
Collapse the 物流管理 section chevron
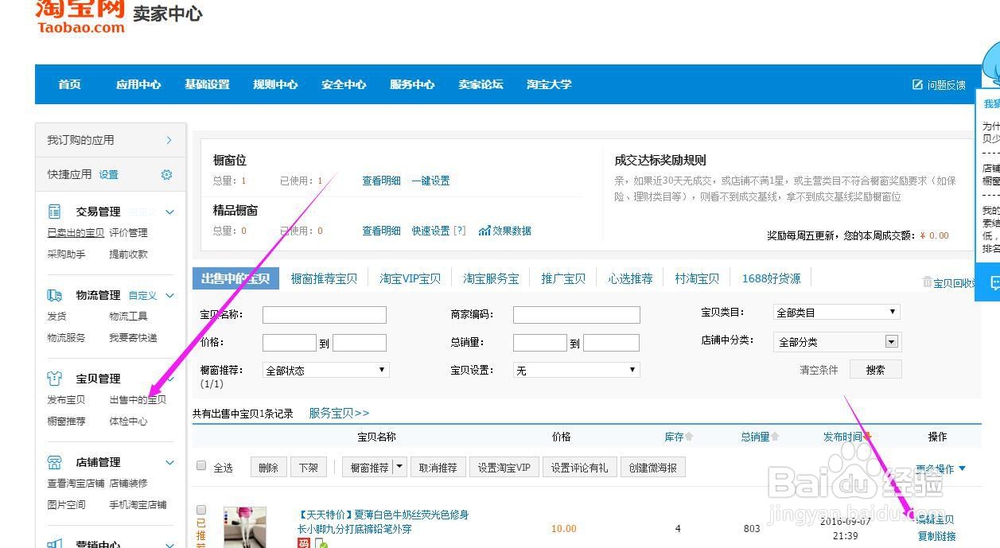pos(170,295)
